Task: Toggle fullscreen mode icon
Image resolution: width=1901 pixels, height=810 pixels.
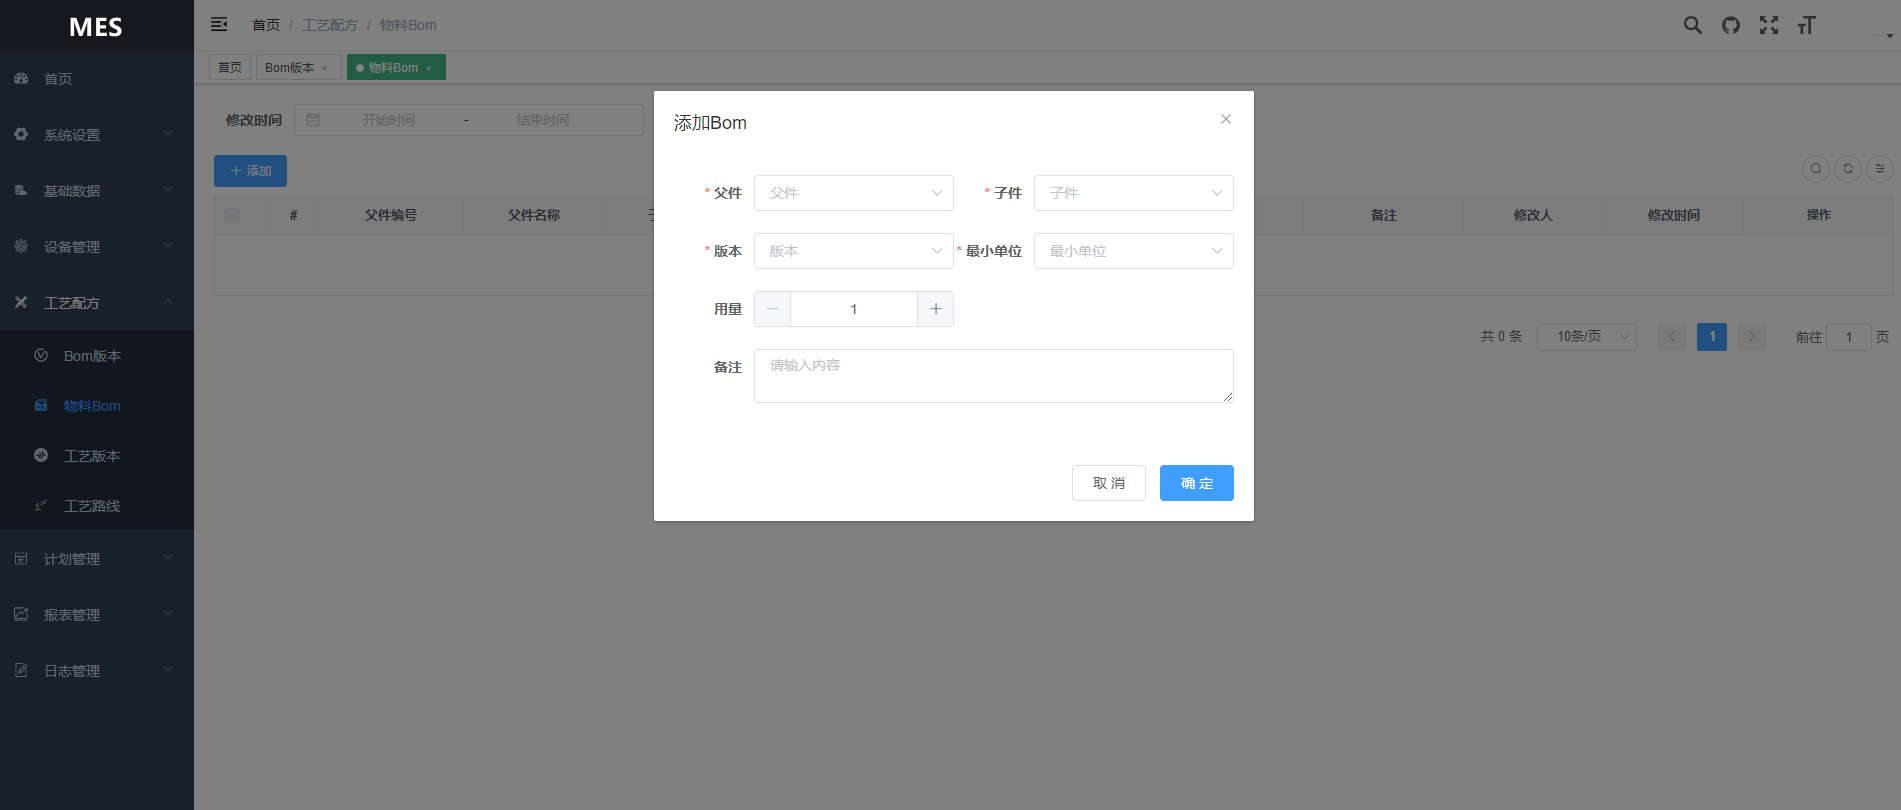Action: 1769,25
